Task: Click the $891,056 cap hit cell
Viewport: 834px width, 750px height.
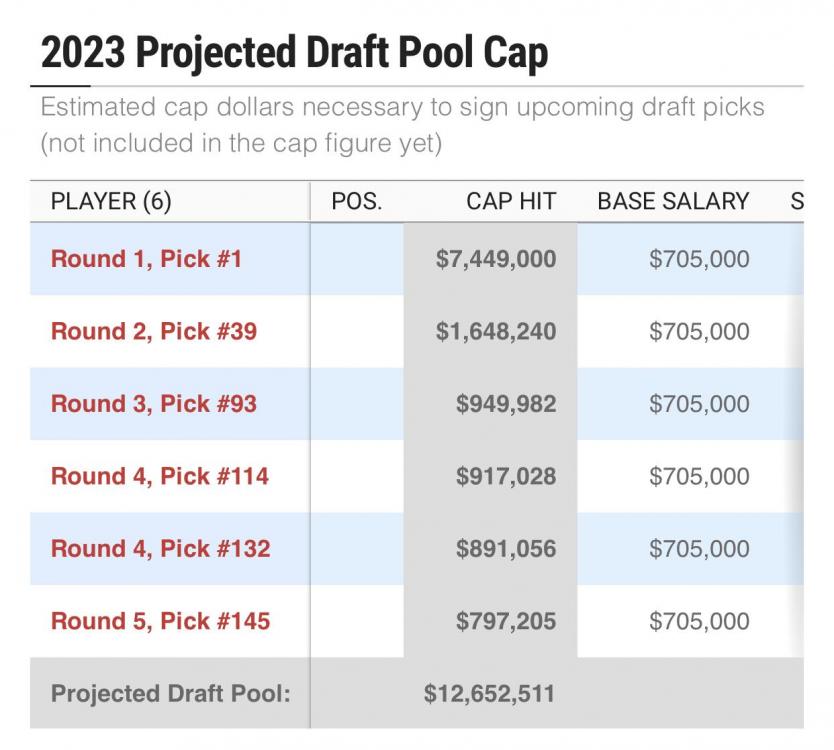Action: (506, 548)
